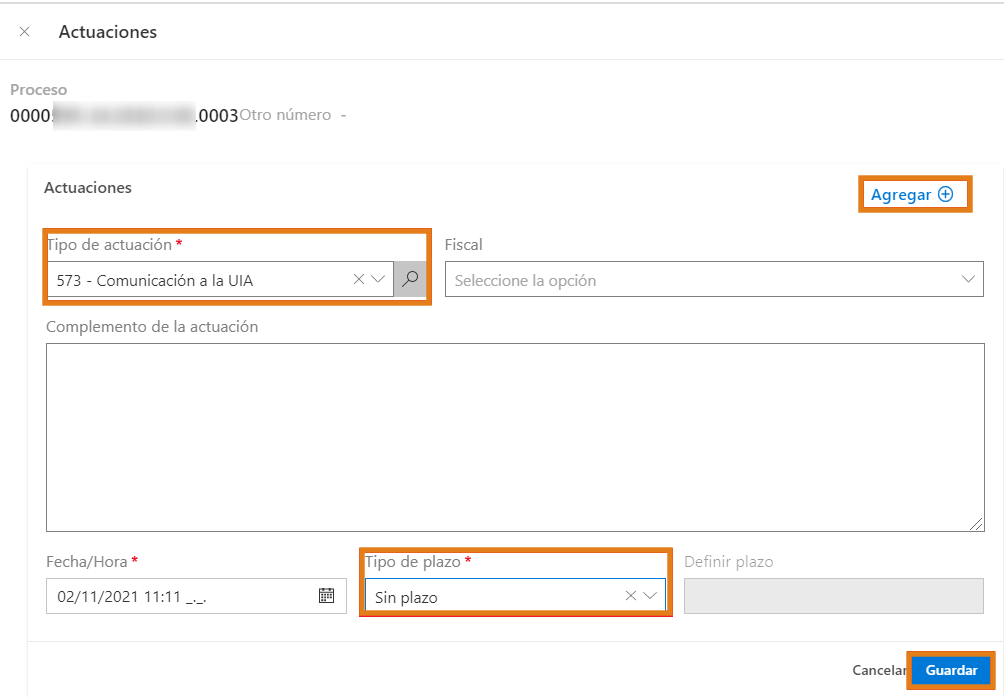Image resolution: width=1004 pixels, height=697 pixels.
Task: Click the Agregar link
Action: [x=900, y=195]
